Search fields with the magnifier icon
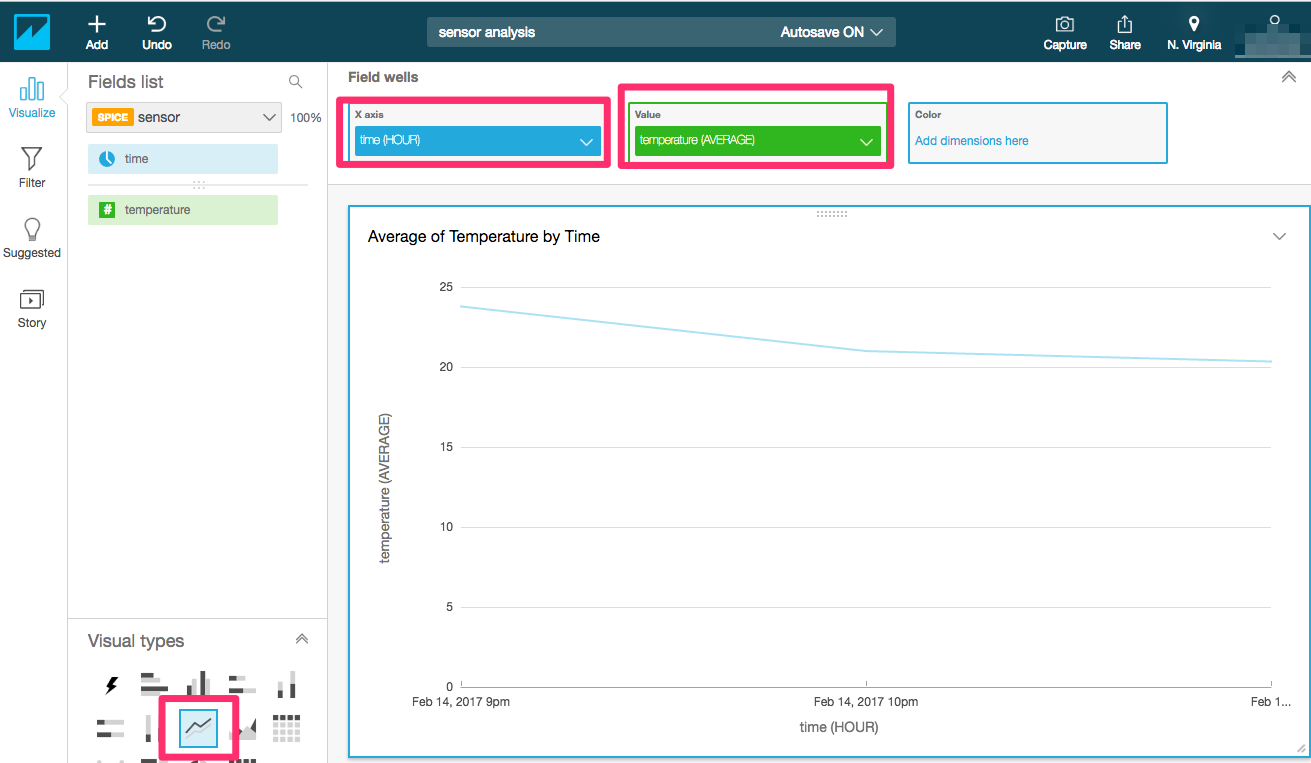 [295, 82]
